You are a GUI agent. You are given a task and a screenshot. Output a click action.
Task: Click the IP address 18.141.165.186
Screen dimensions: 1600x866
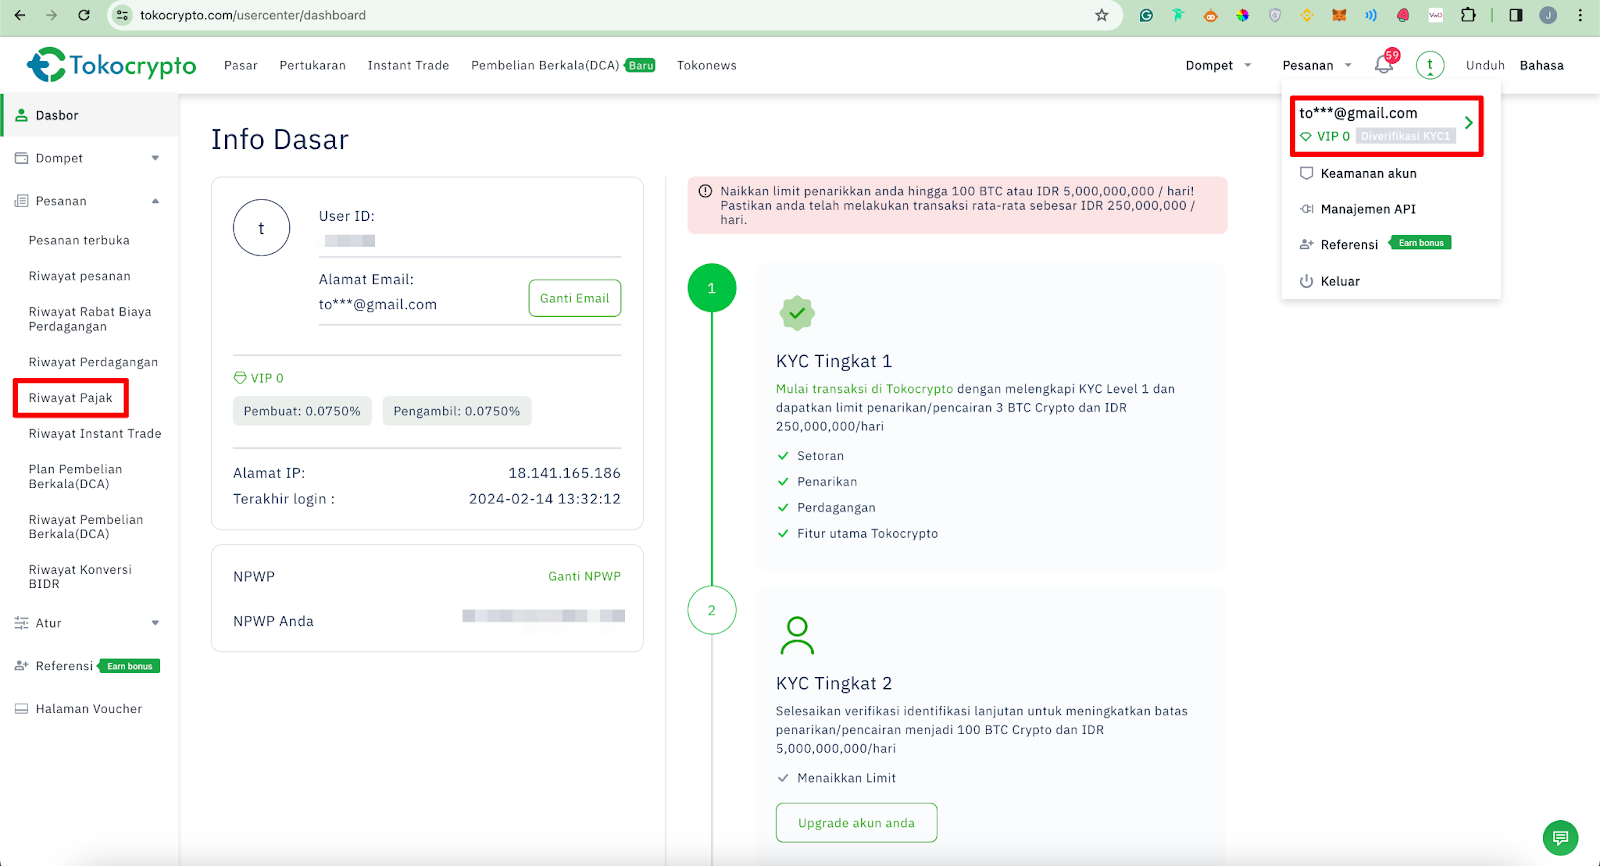(x=564, y=473)
